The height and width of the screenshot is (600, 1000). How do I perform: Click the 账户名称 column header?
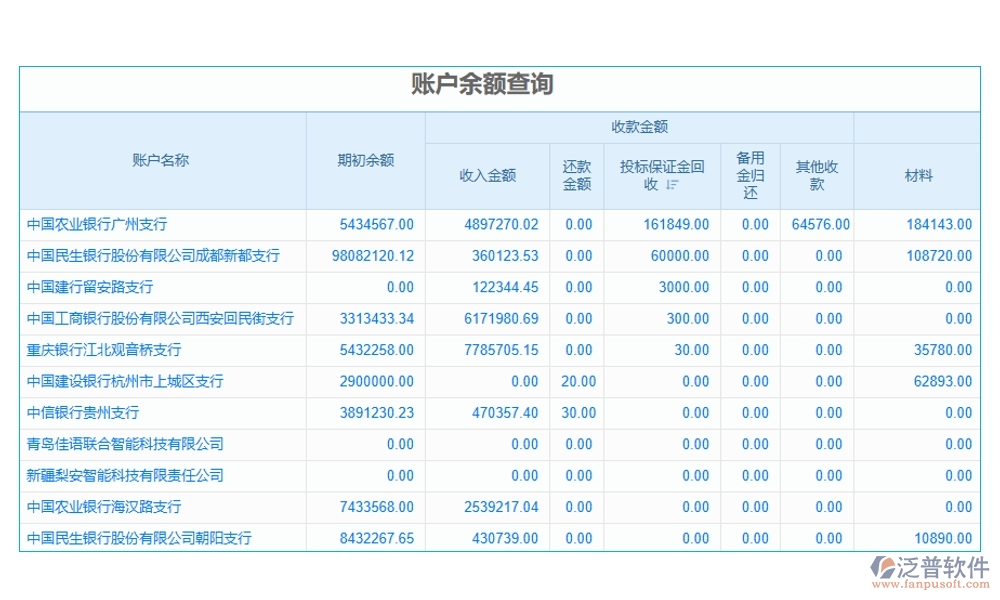161,160
